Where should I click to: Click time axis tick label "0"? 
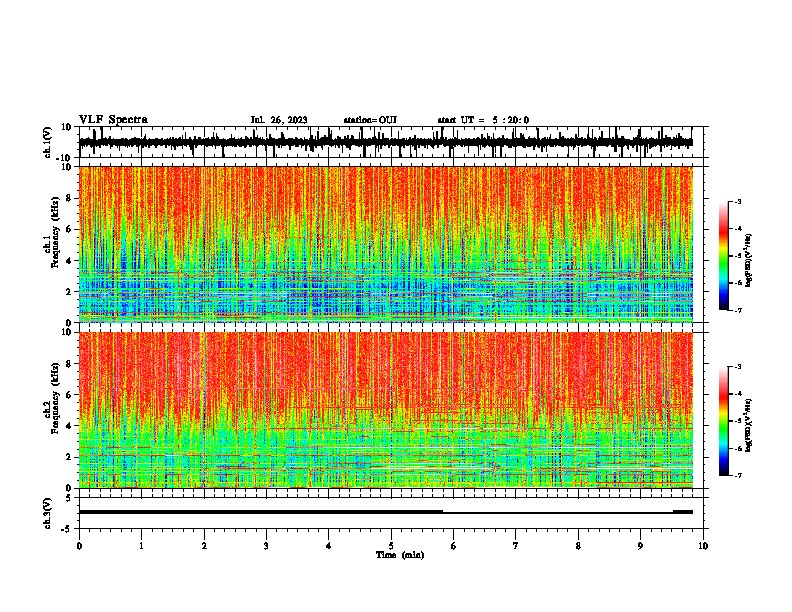pyautogui.click(x=79, y=546)
